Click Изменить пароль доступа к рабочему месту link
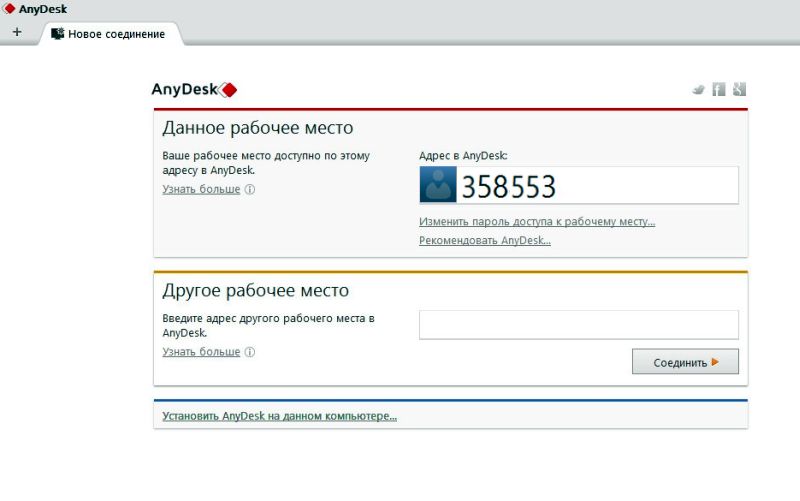 [x=536, y=221]
